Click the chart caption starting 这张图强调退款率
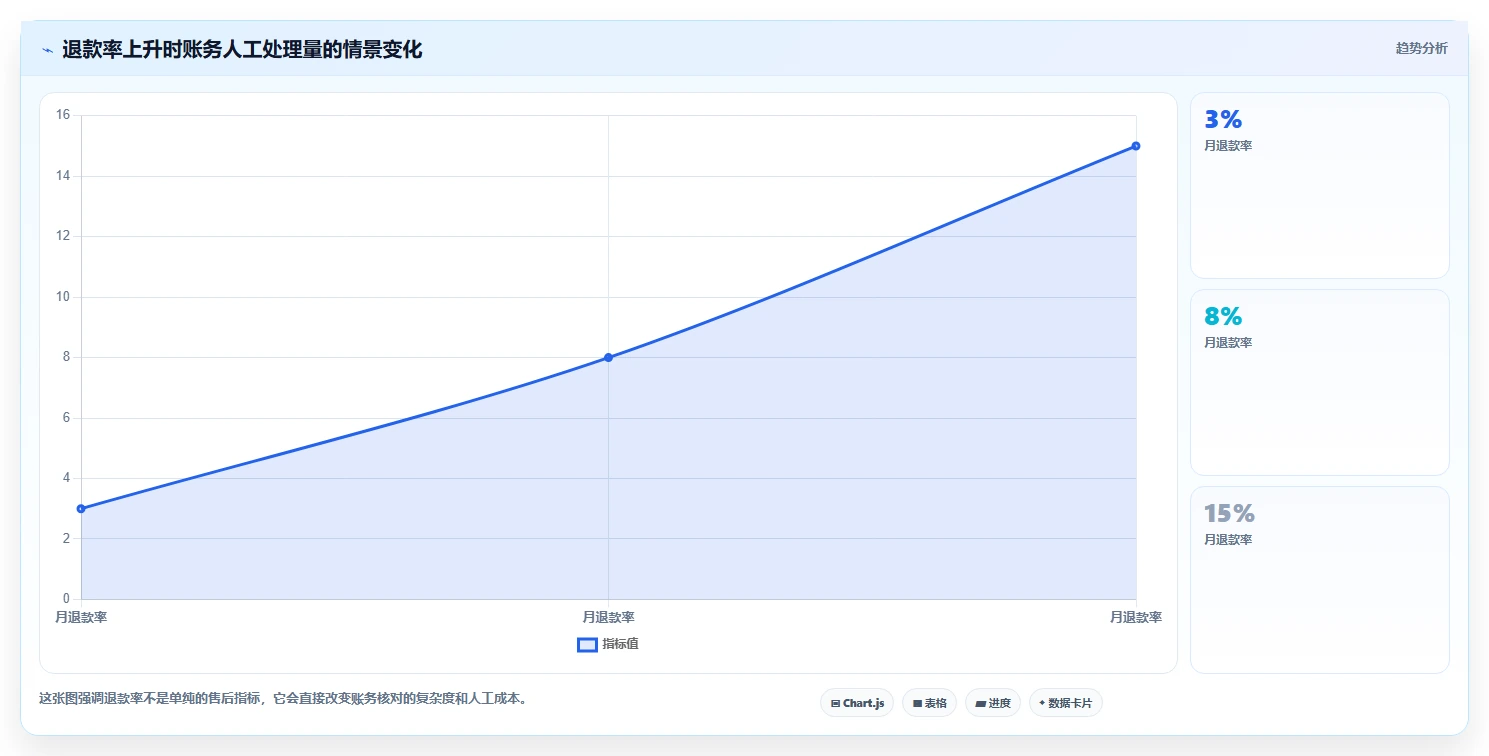This screenshot has width=1489, height=756. point(283,698)
